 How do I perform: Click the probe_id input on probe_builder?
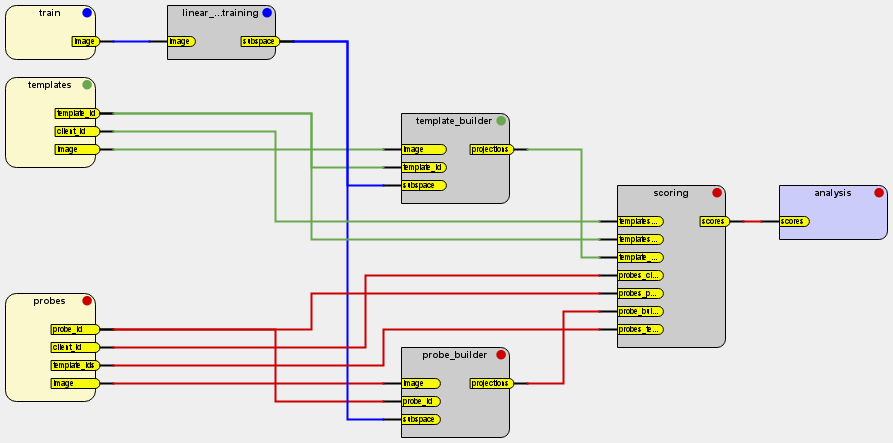tap(421, 401)
